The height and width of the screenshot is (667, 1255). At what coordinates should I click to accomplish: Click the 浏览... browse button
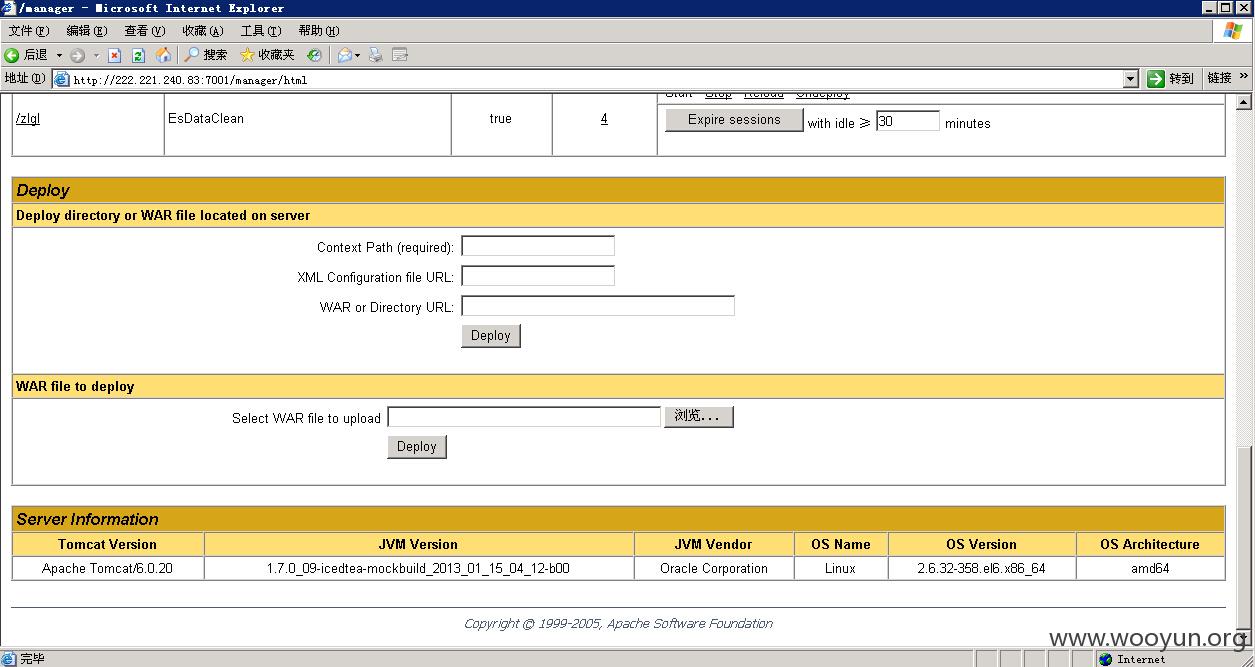tap(699, 417)
